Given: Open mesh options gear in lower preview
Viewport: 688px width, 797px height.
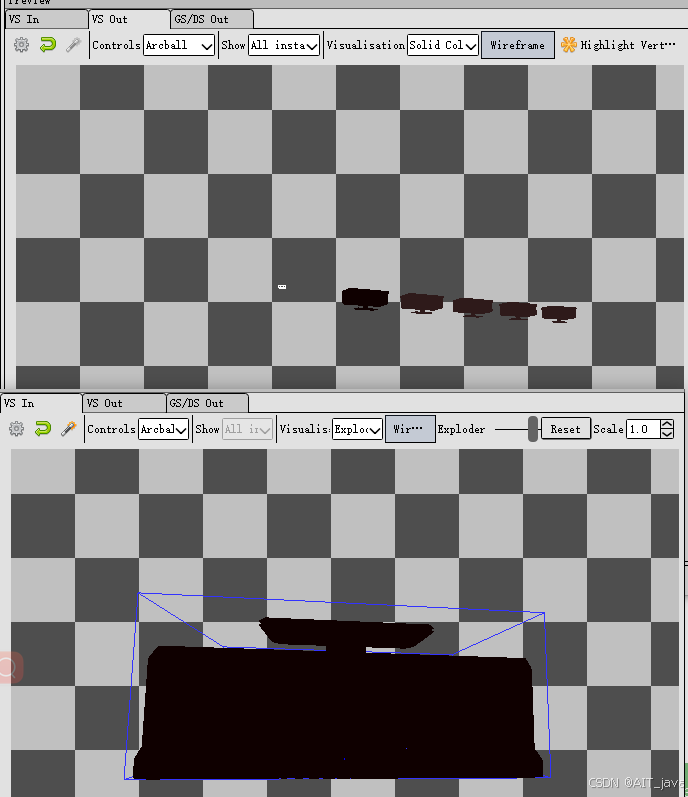Looking at the screenshot, I should point(17,429).
